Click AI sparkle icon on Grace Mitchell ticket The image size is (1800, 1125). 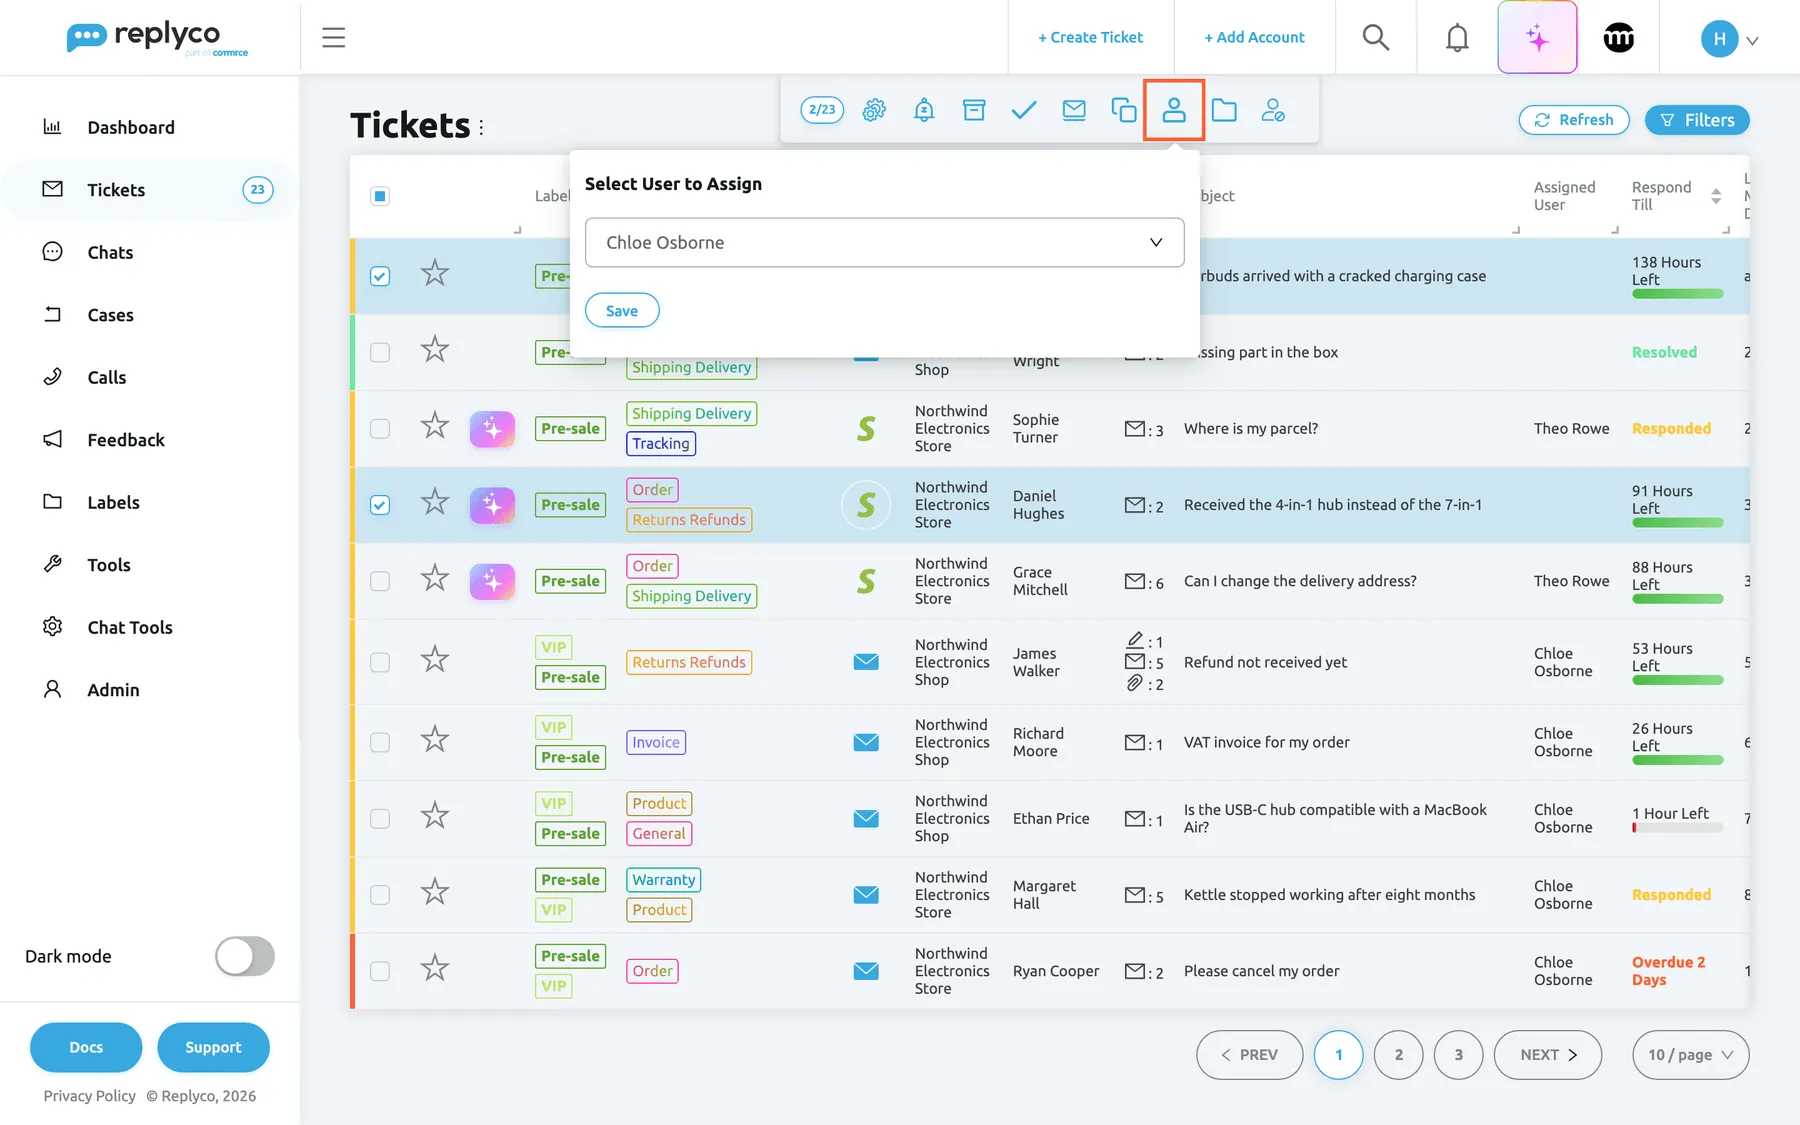tap(492, 581)
